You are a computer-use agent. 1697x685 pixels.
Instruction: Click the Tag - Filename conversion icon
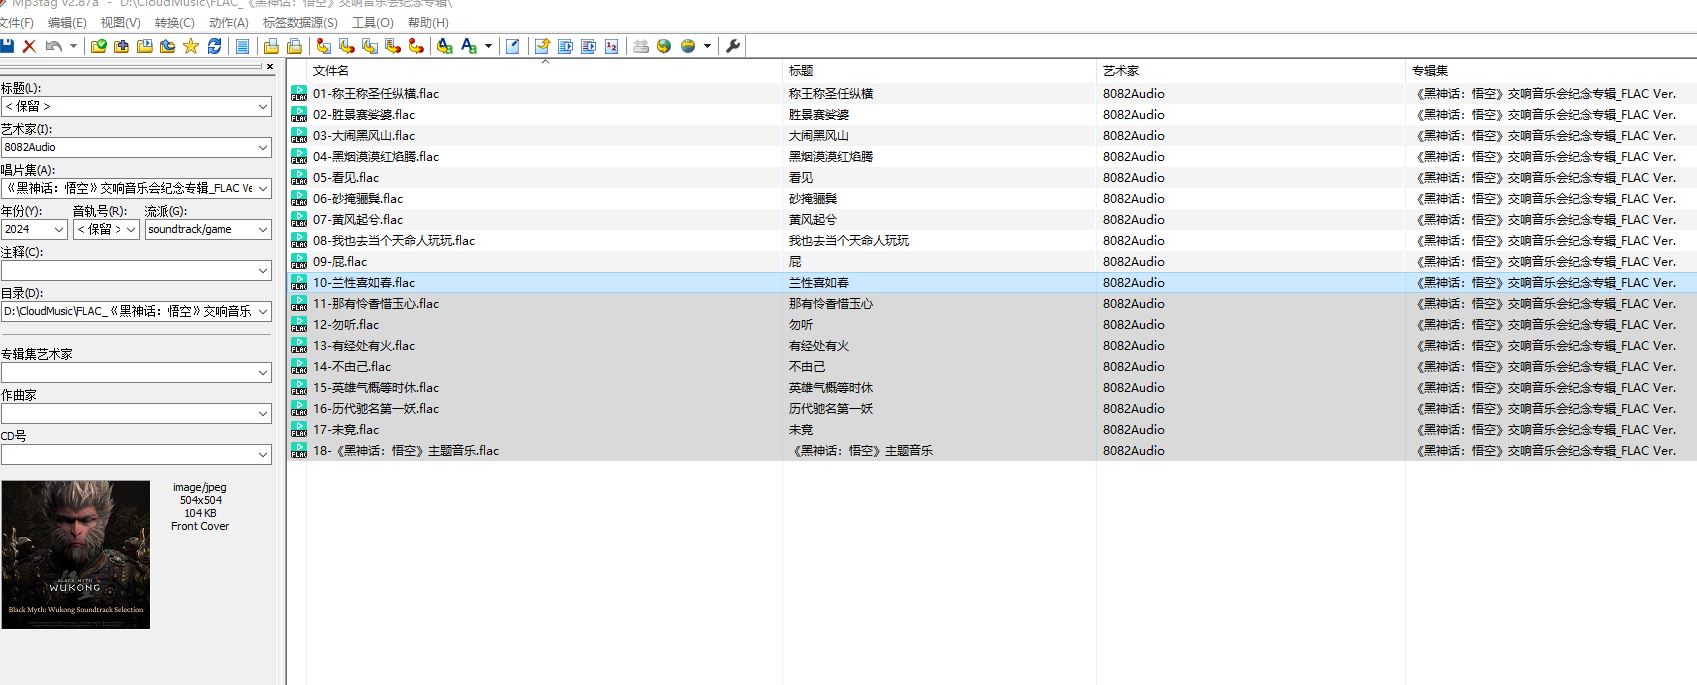point(323,46)
